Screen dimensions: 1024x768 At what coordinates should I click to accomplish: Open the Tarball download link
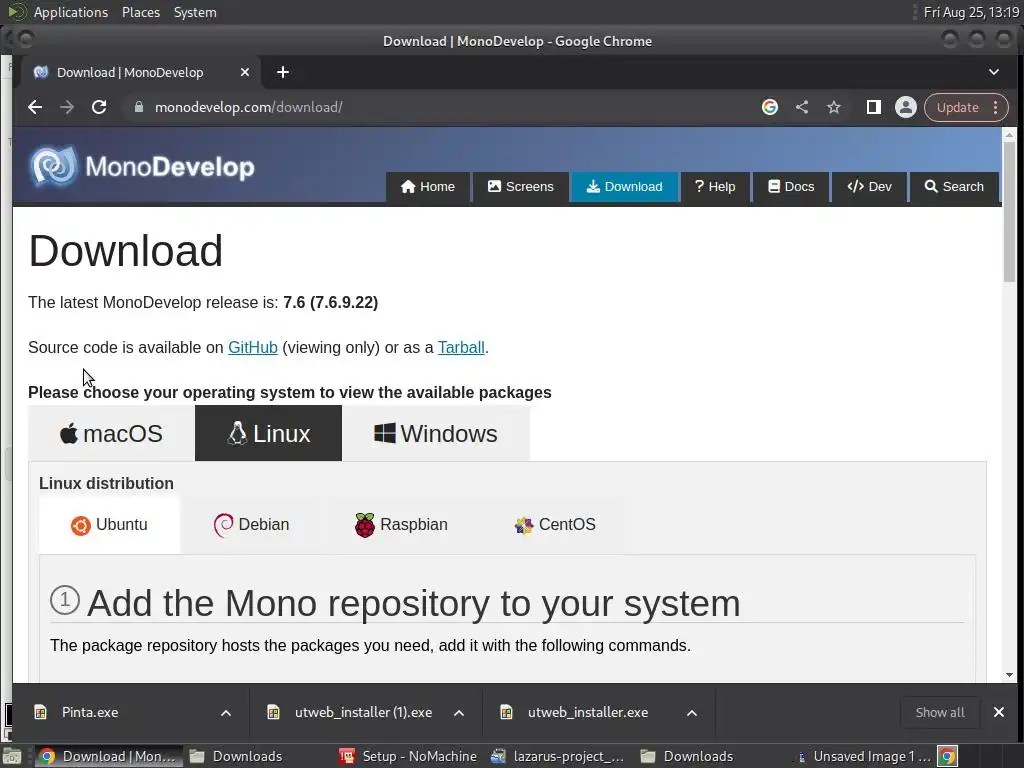(461, 347)
